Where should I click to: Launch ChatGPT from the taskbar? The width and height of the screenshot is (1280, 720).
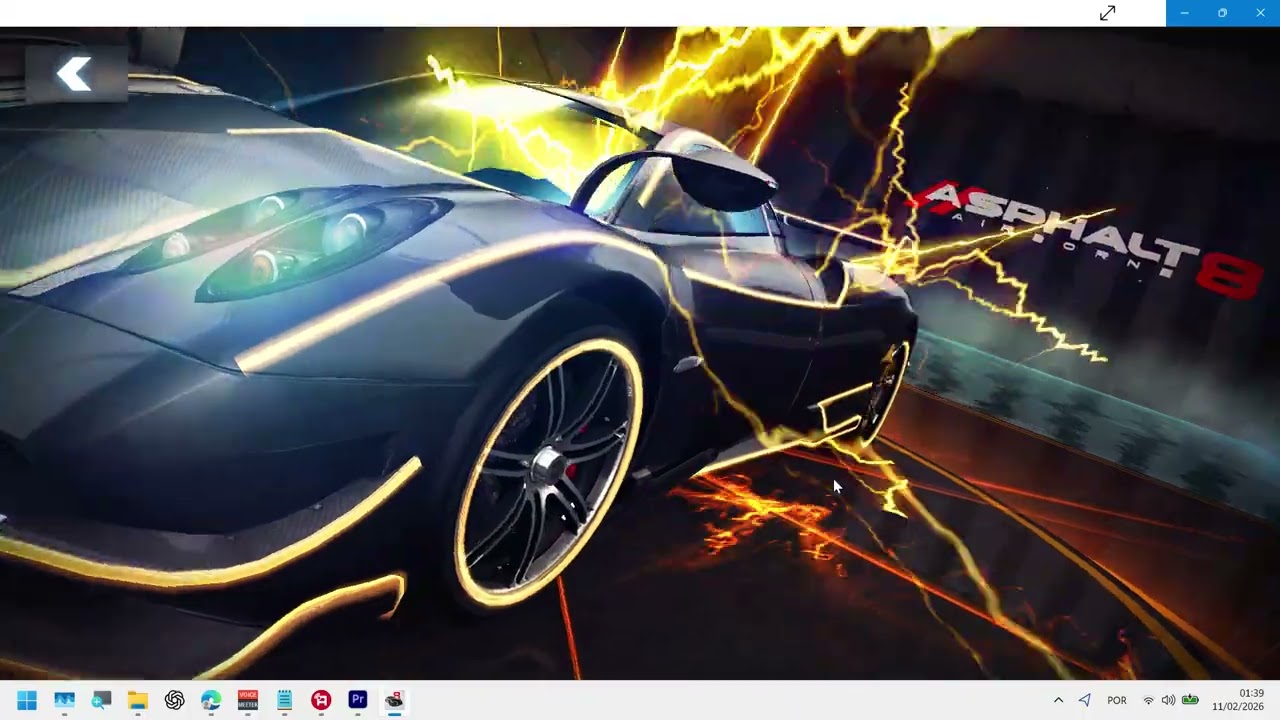[x=174, y=700]
